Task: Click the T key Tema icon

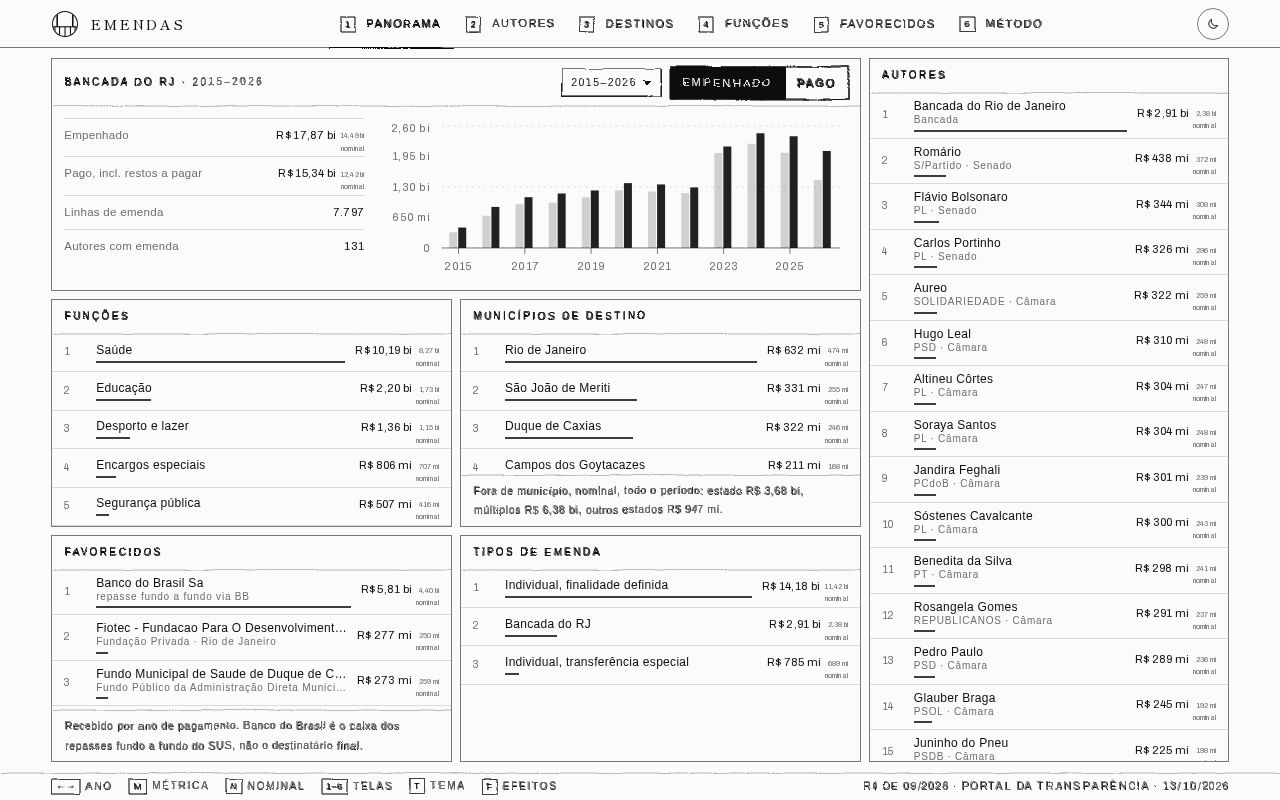Action: [417, 786]
